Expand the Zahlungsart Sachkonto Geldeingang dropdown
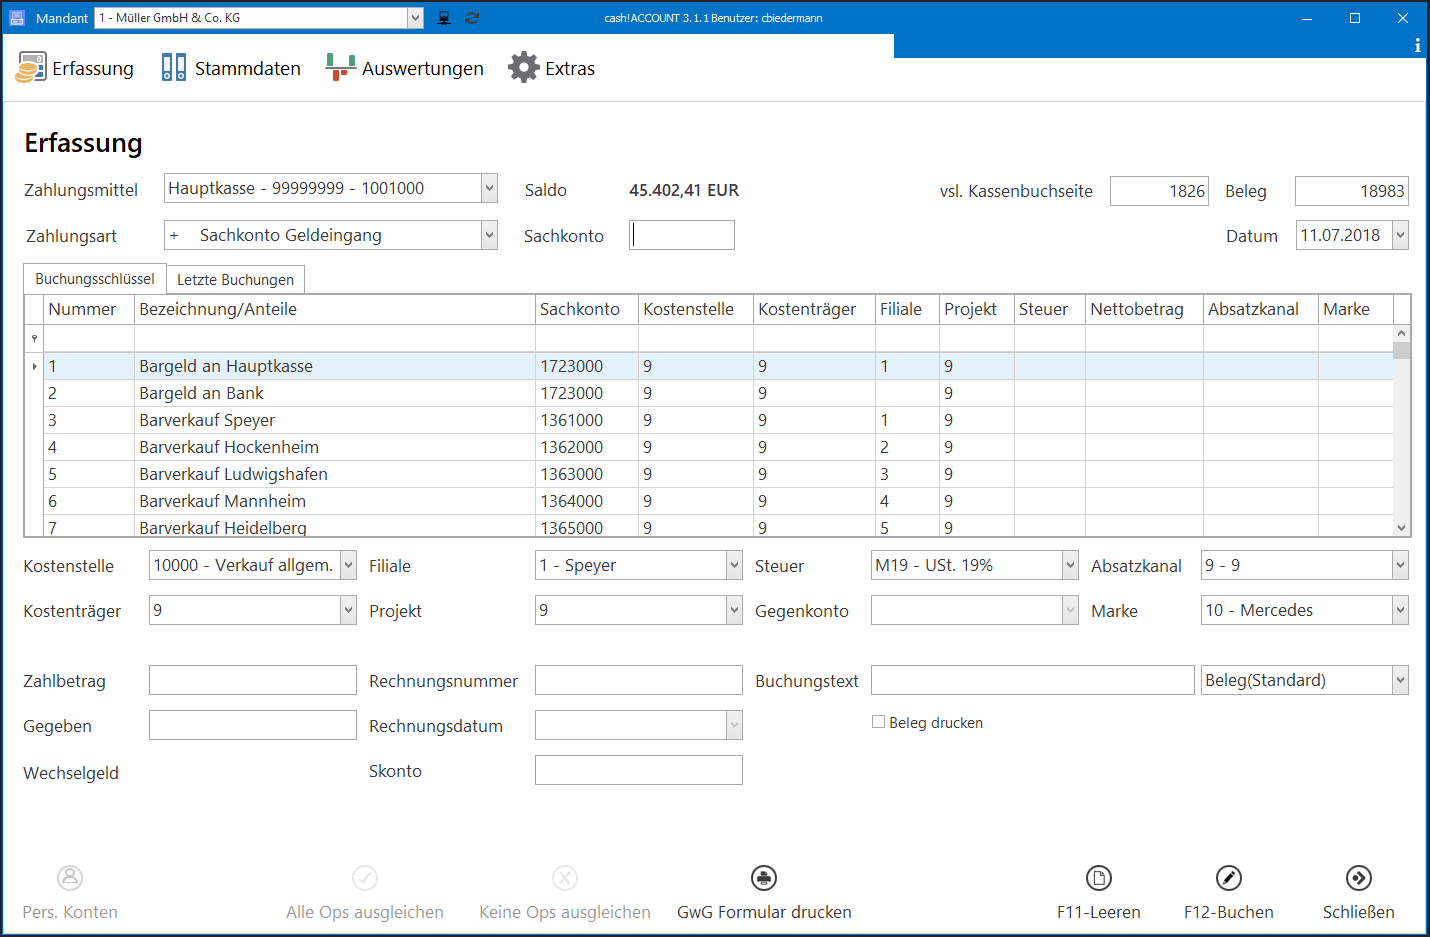Image resolution: width=1430 pixels, height=937 pixels. click(x=489, y=235)
